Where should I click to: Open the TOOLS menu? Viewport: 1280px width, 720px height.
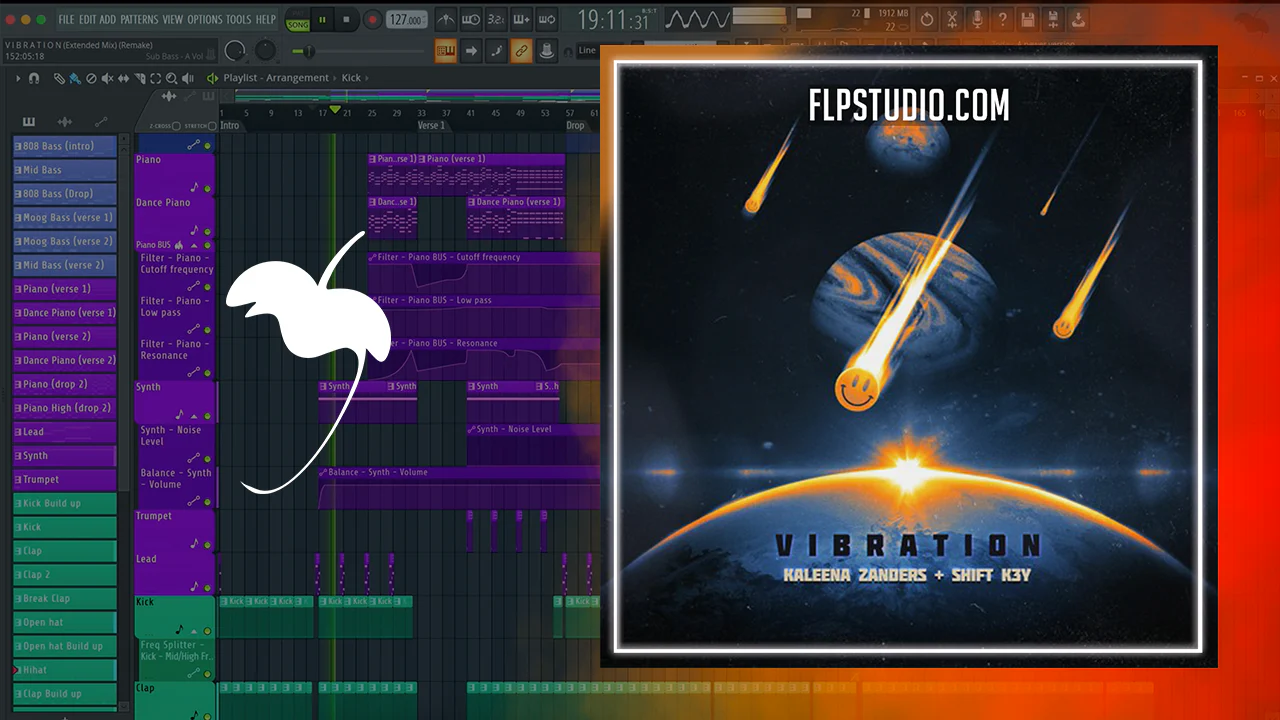239,19
